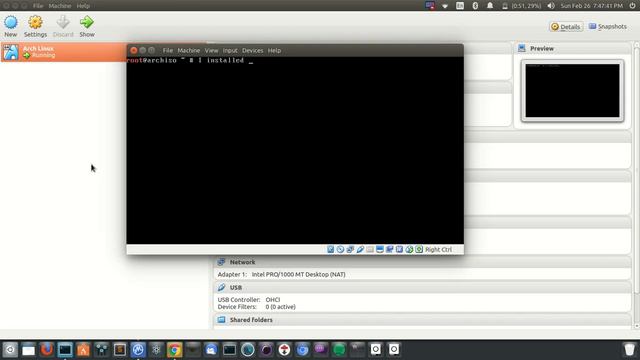Screen dimensions: 640x360
Task: Click inside the Arch Linux terminal screen
Action: pyautogui.click(x=295, y=150)
